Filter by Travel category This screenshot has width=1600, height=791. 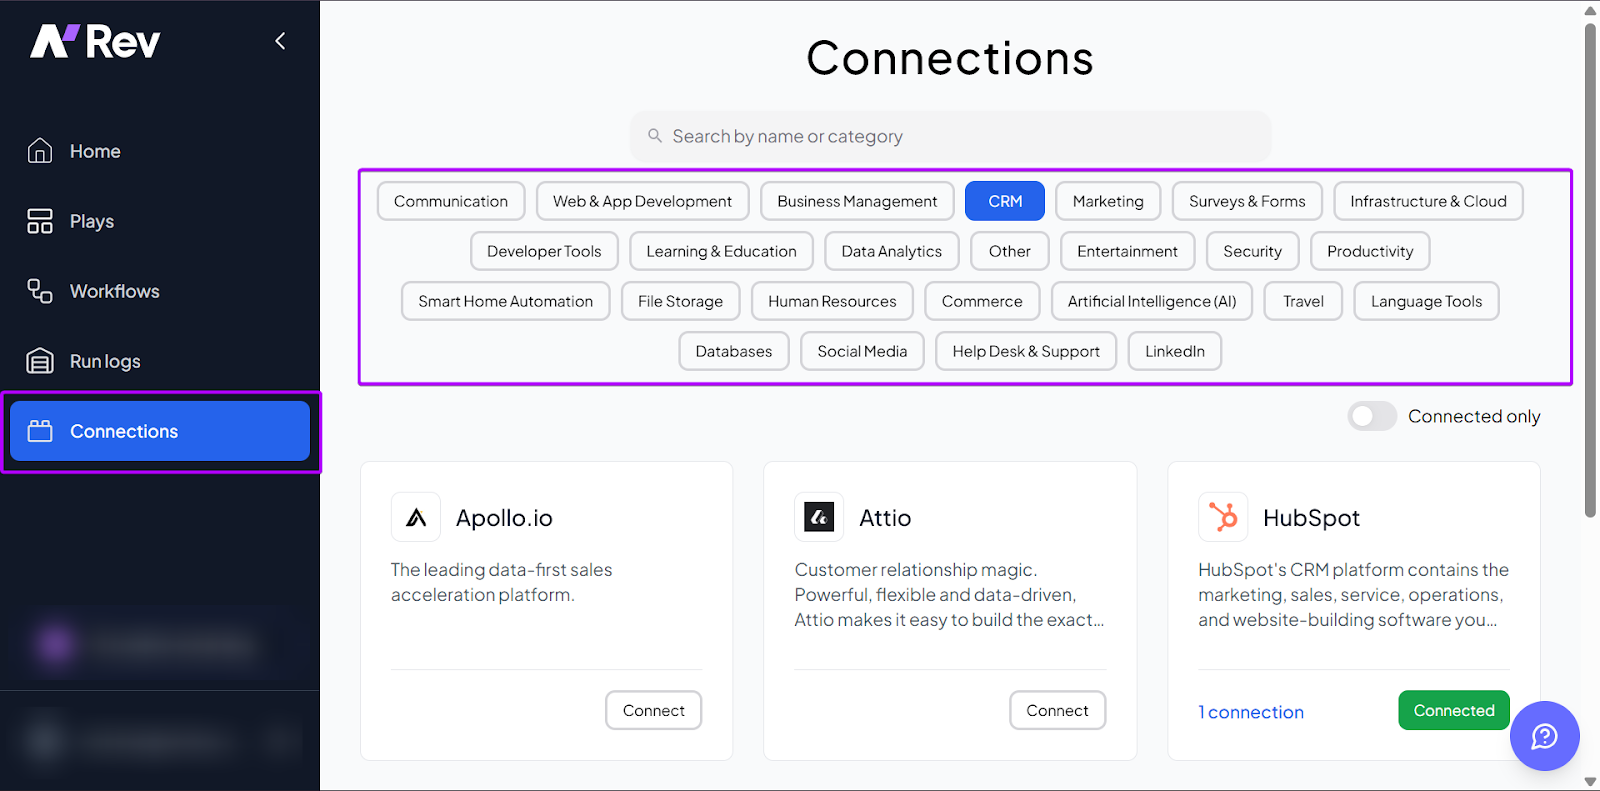pyautogui.click(x=1303, y=301)
